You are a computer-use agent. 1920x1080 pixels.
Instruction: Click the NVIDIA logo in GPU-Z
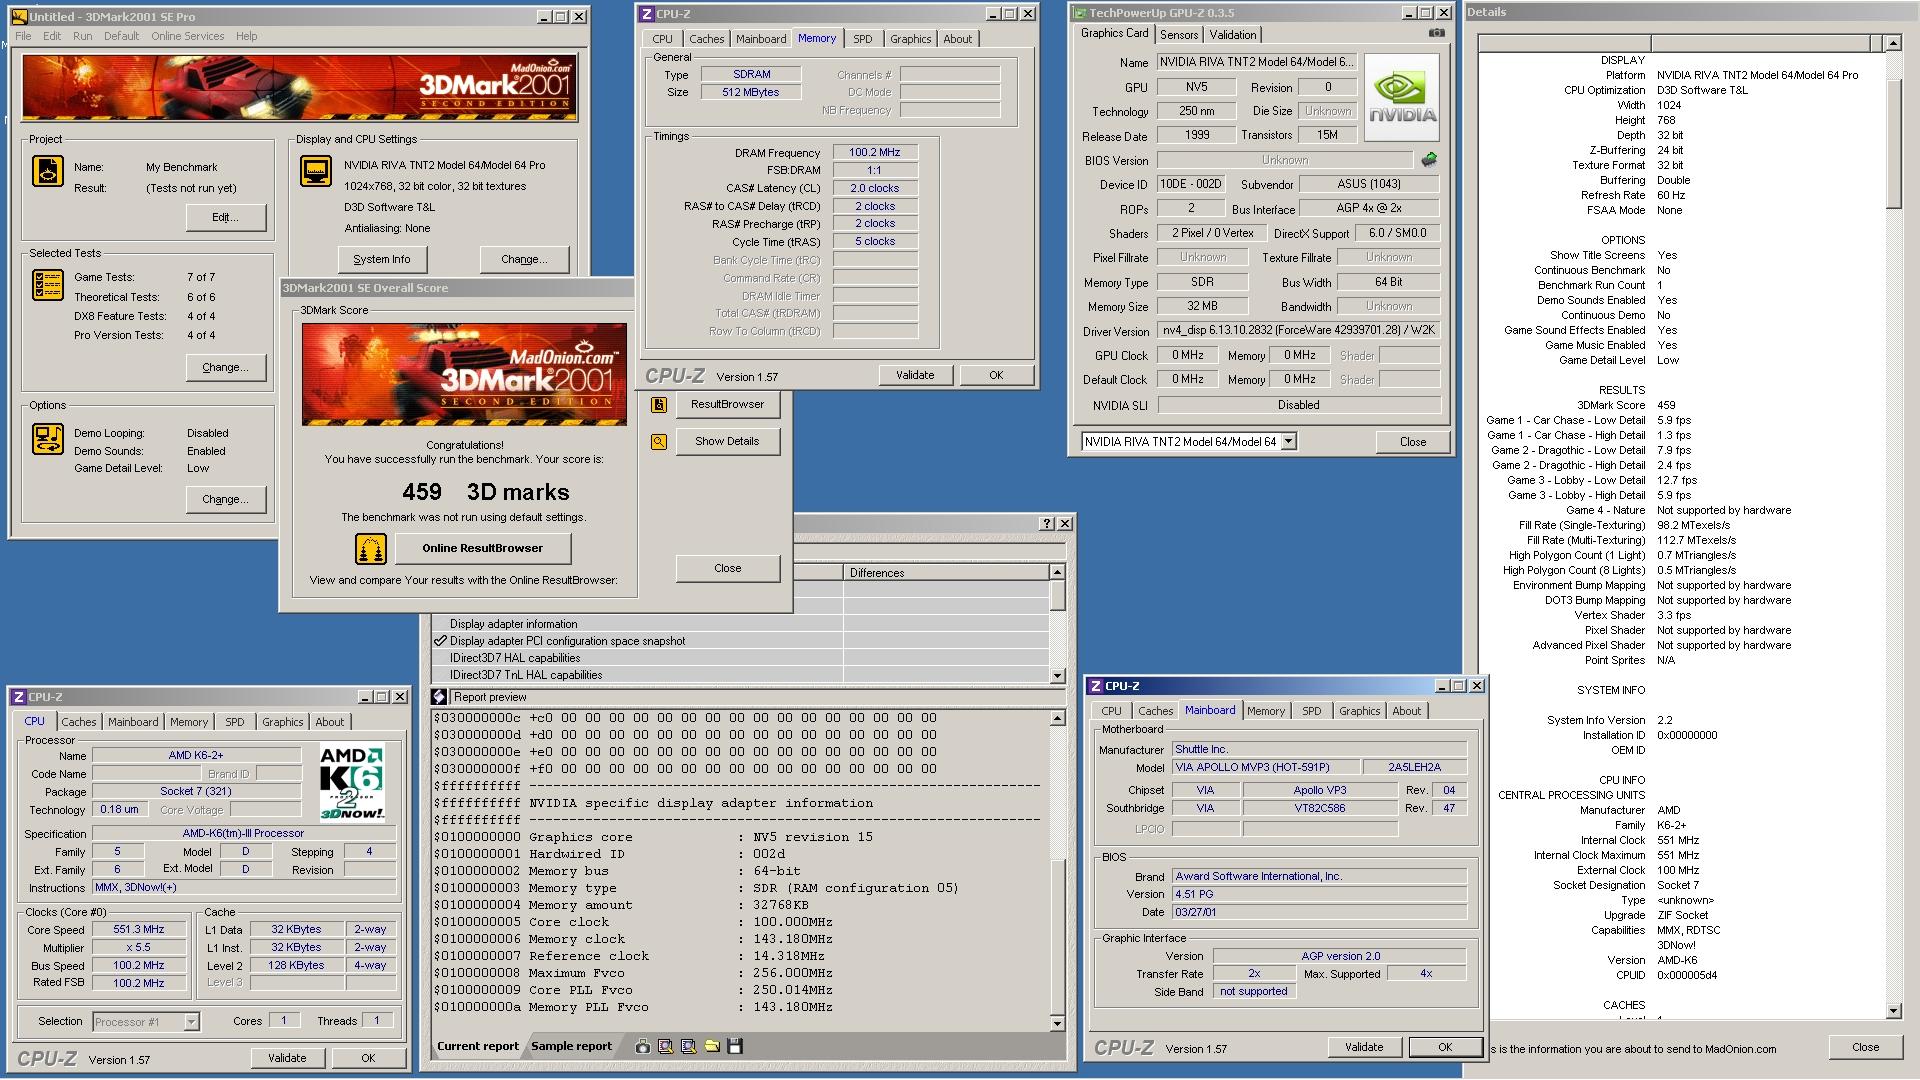pyautogui.click(x=1402, y=98)
